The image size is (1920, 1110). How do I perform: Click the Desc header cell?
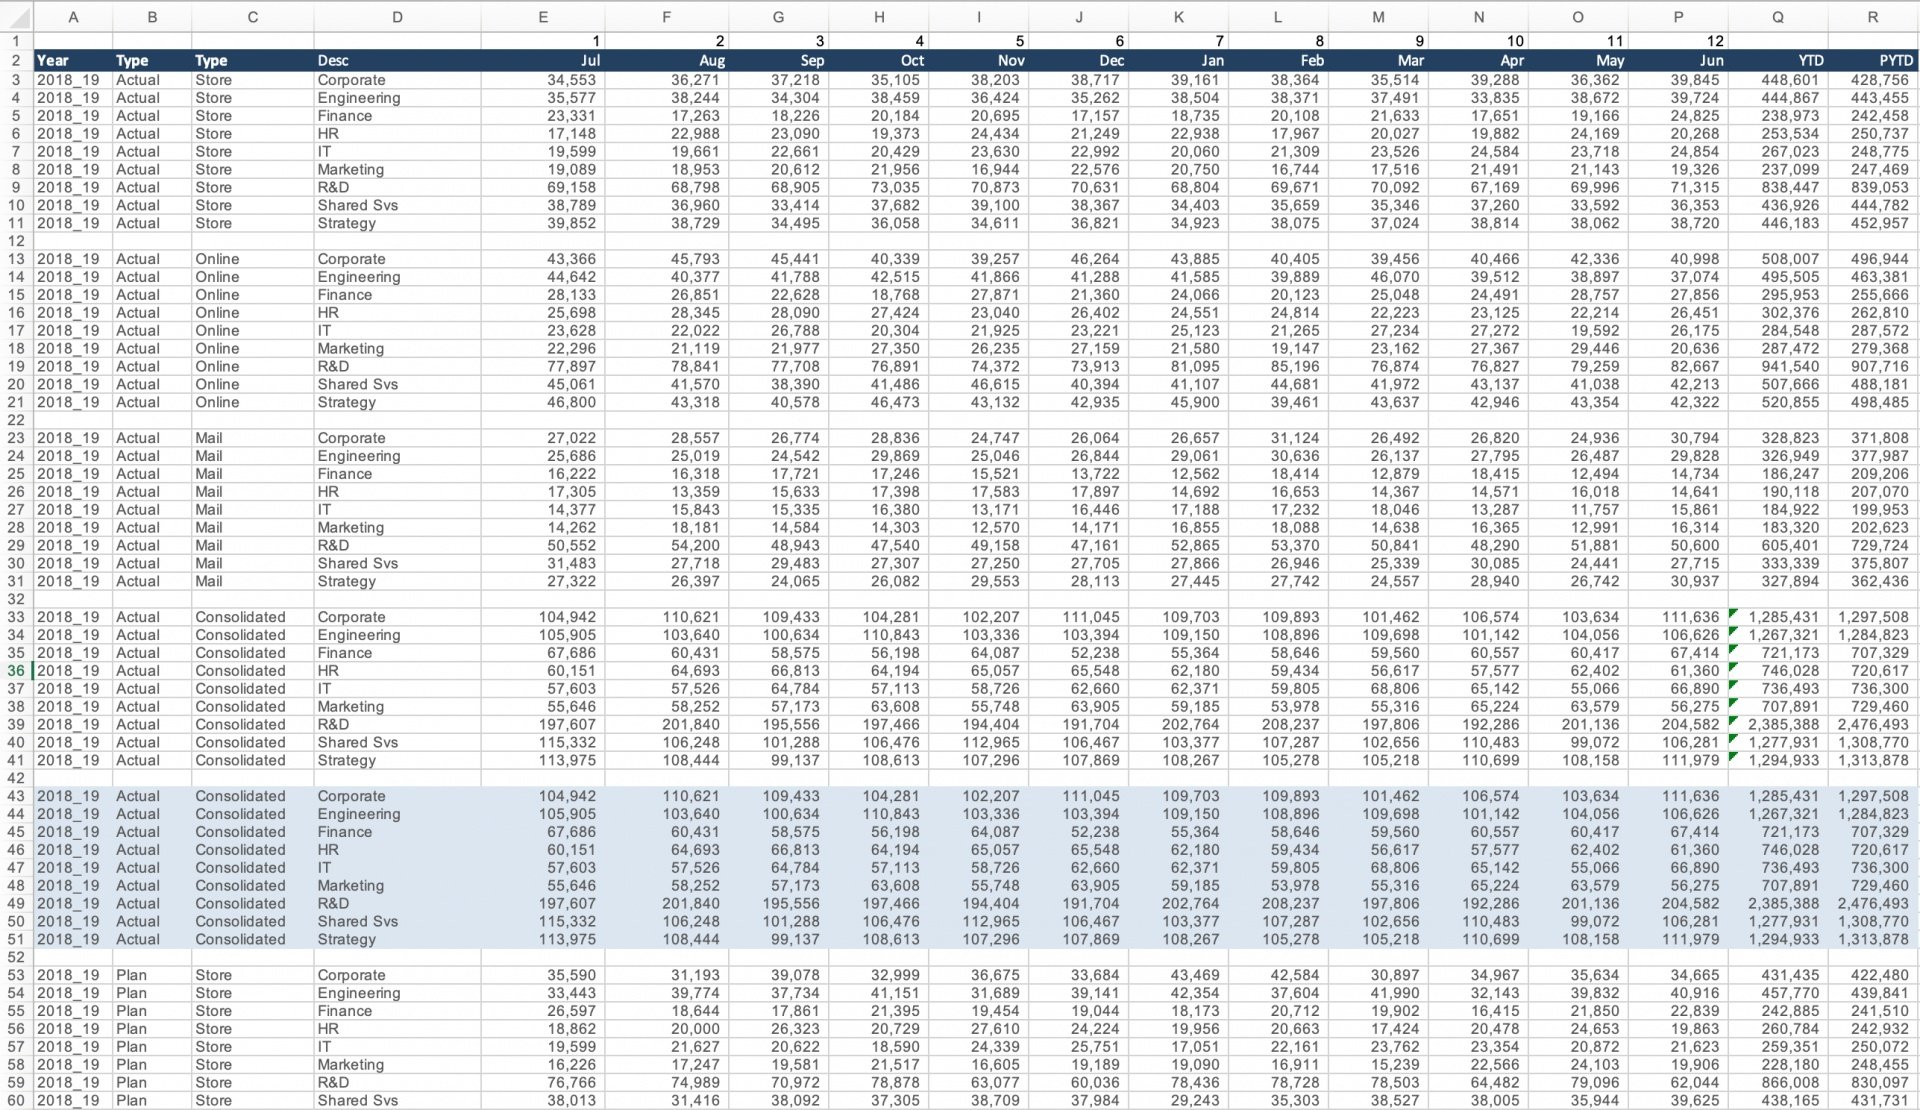pyautogui.click(x=397, y=61)
